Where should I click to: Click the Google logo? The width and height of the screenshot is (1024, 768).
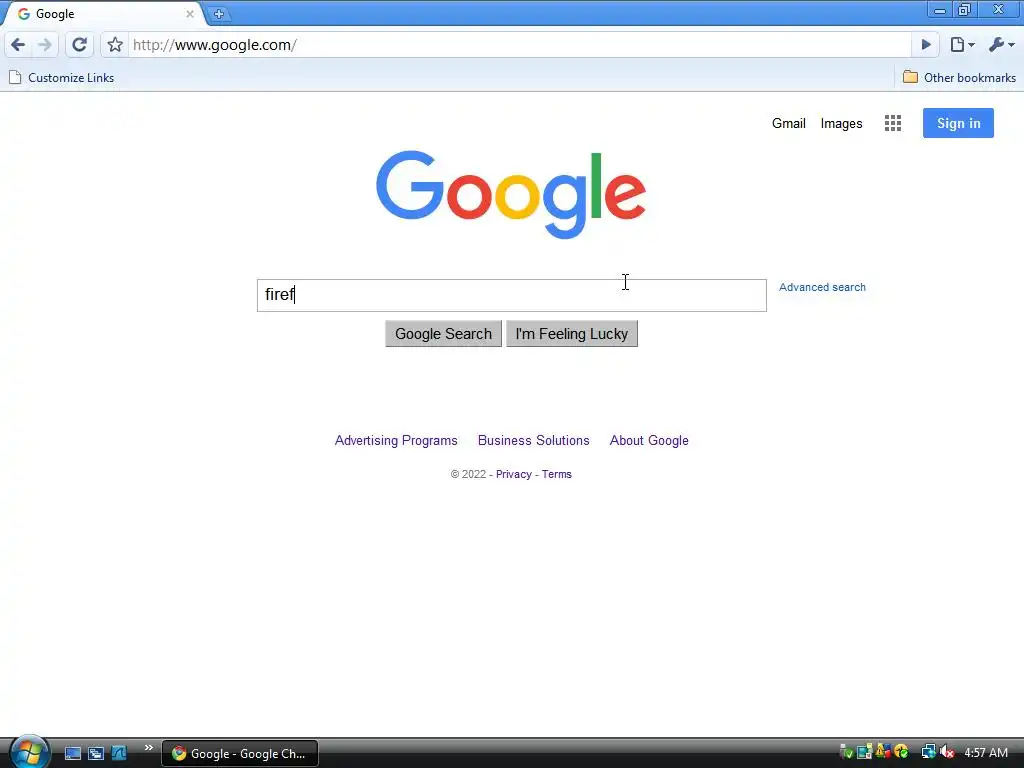[x=511, y=195]
